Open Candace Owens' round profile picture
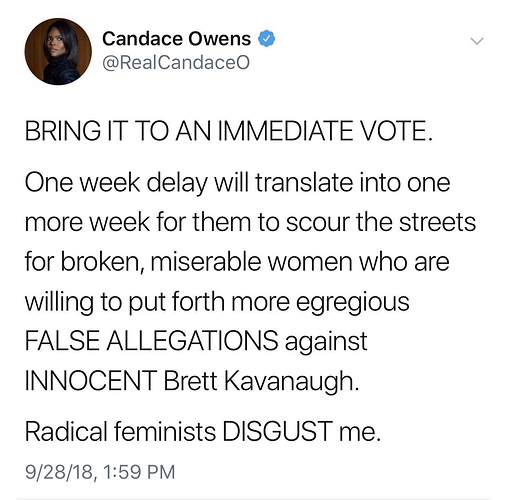 (x=58, y=51)
